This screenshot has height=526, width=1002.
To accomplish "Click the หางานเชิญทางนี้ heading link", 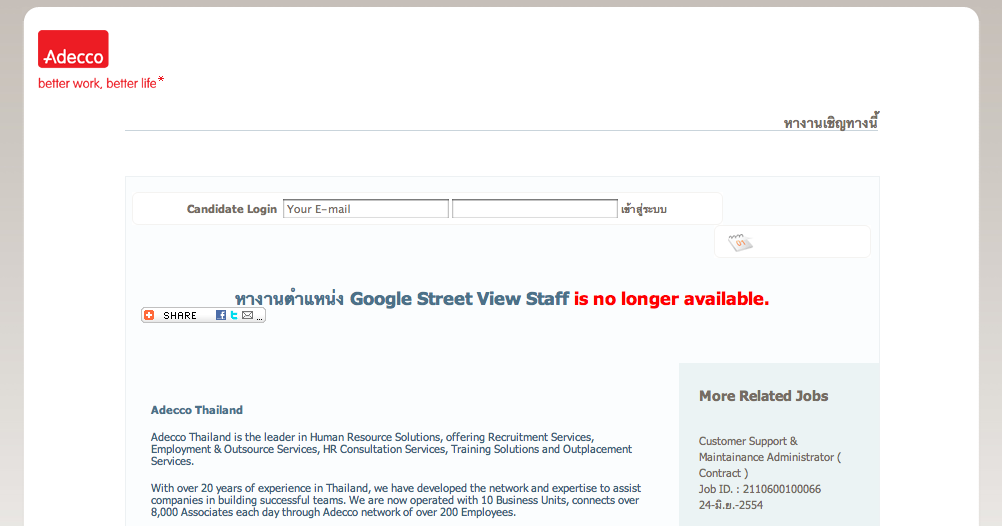I will click(831, 122).
